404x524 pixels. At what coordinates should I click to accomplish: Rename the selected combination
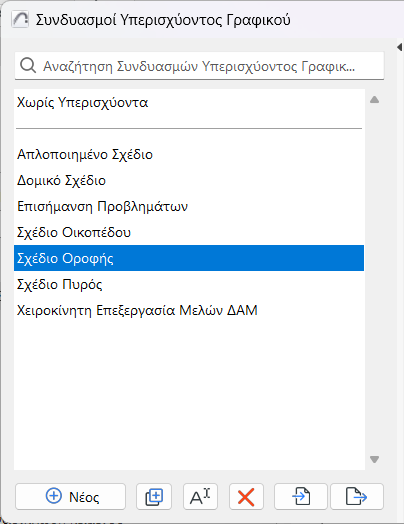coord(200,496)
